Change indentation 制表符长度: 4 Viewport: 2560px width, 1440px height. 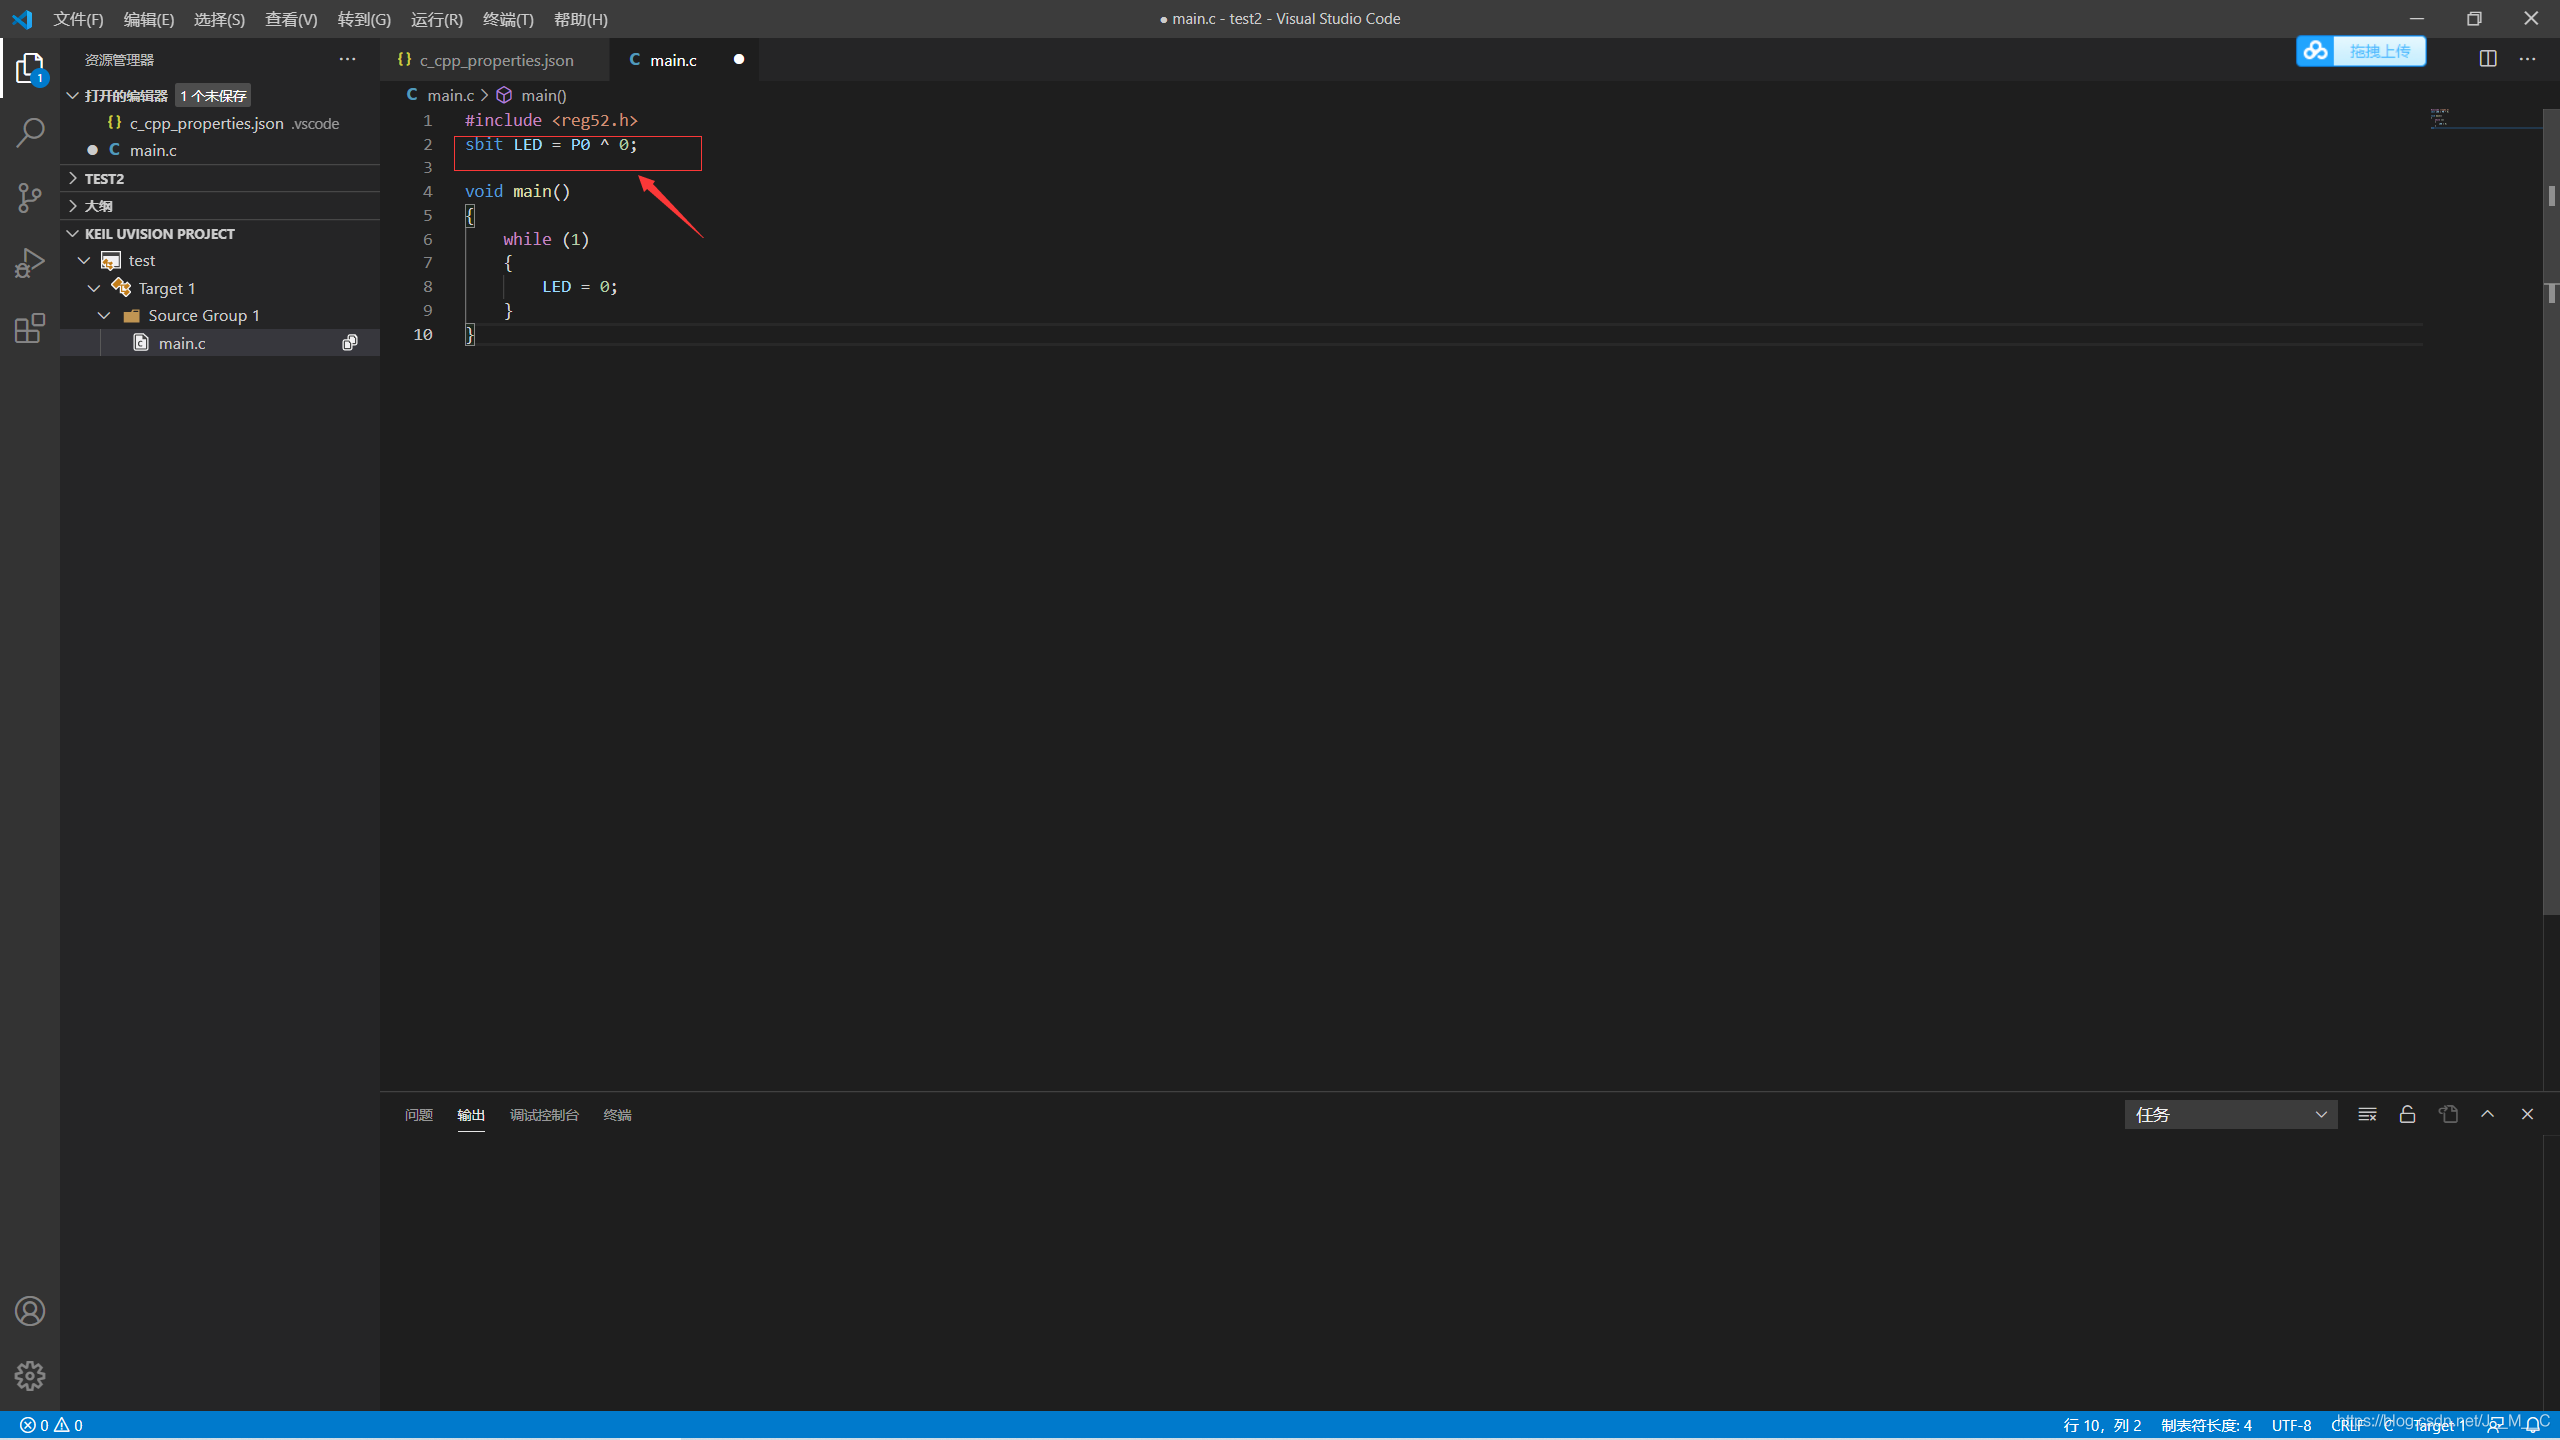coord(2206,1425)
